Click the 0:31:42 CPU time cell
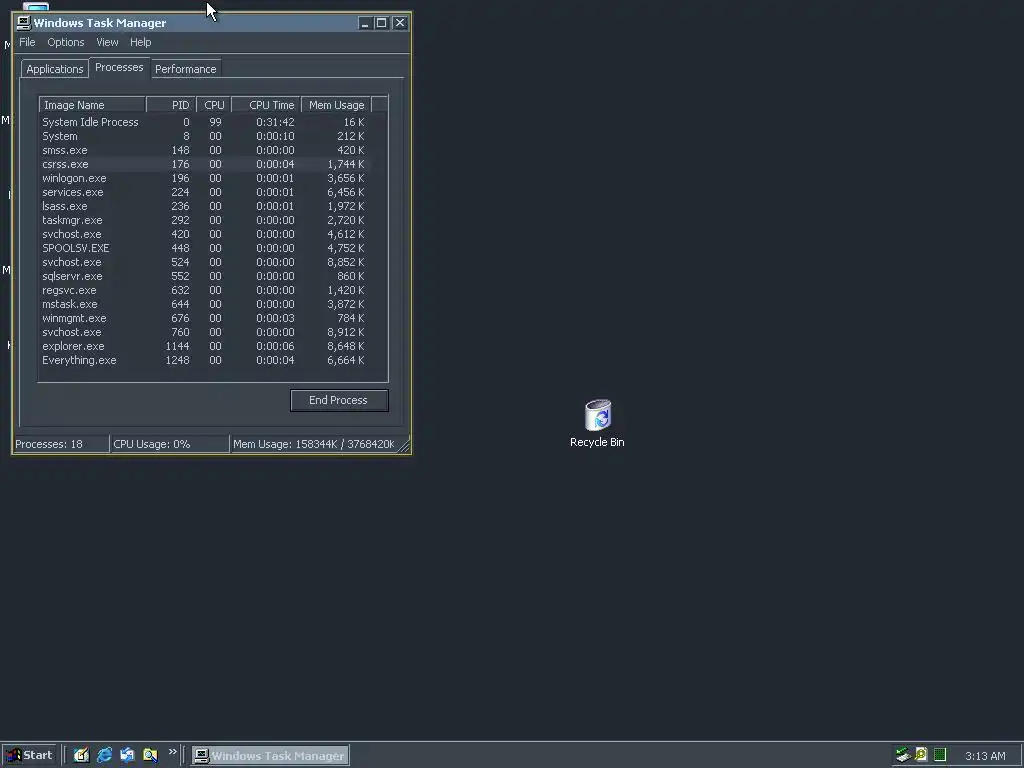Screen dimensions: 1024x768 [275, 122]
